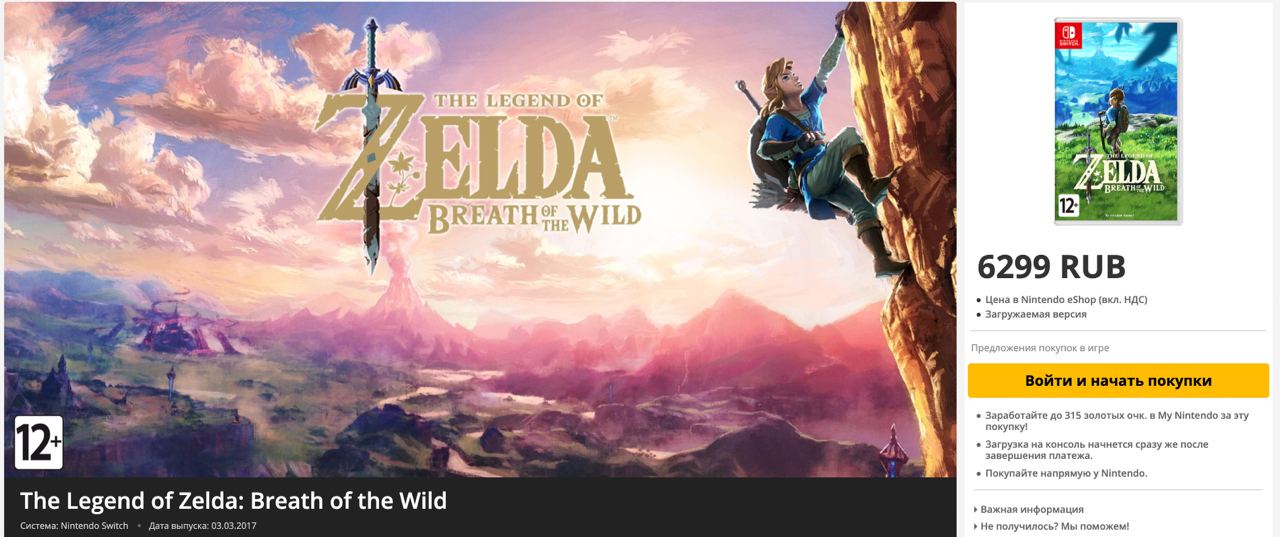Click the game title below the banner

233,500
